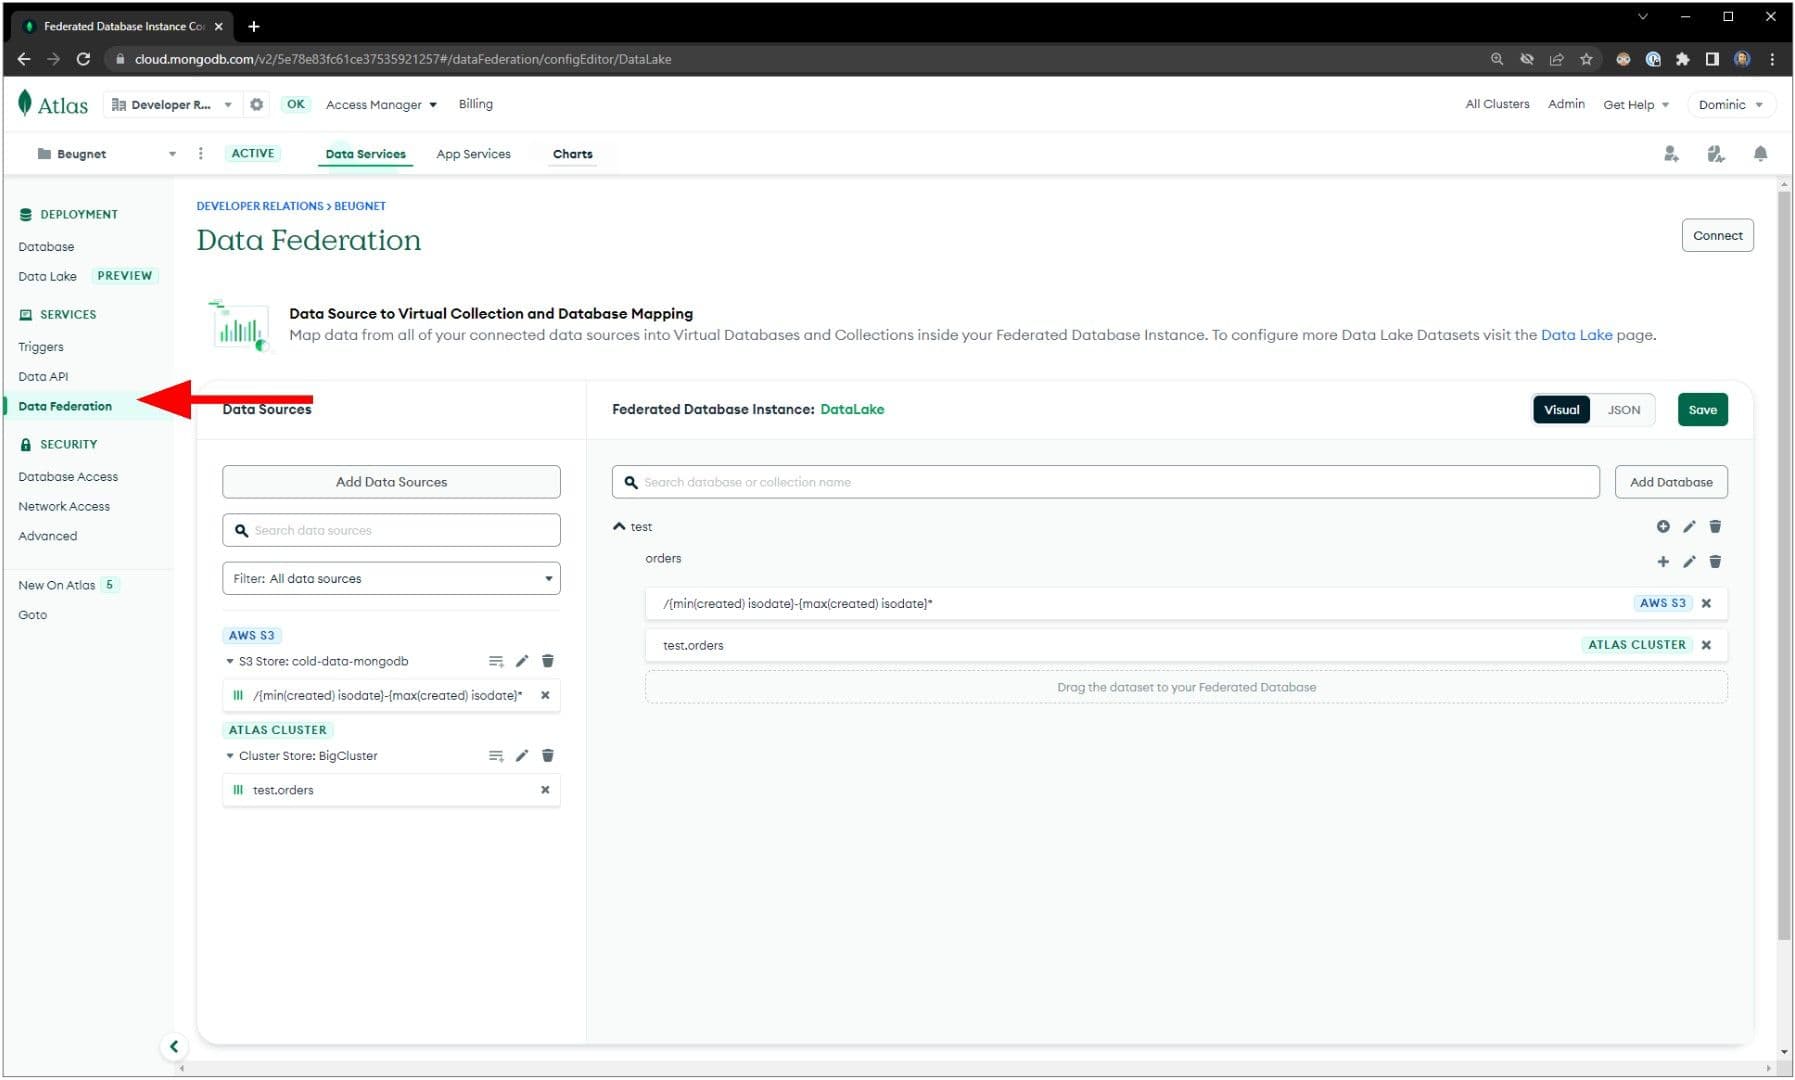Save the federated database configuration
This screenshot has height=1080, width=1795.
point(1702,410)
